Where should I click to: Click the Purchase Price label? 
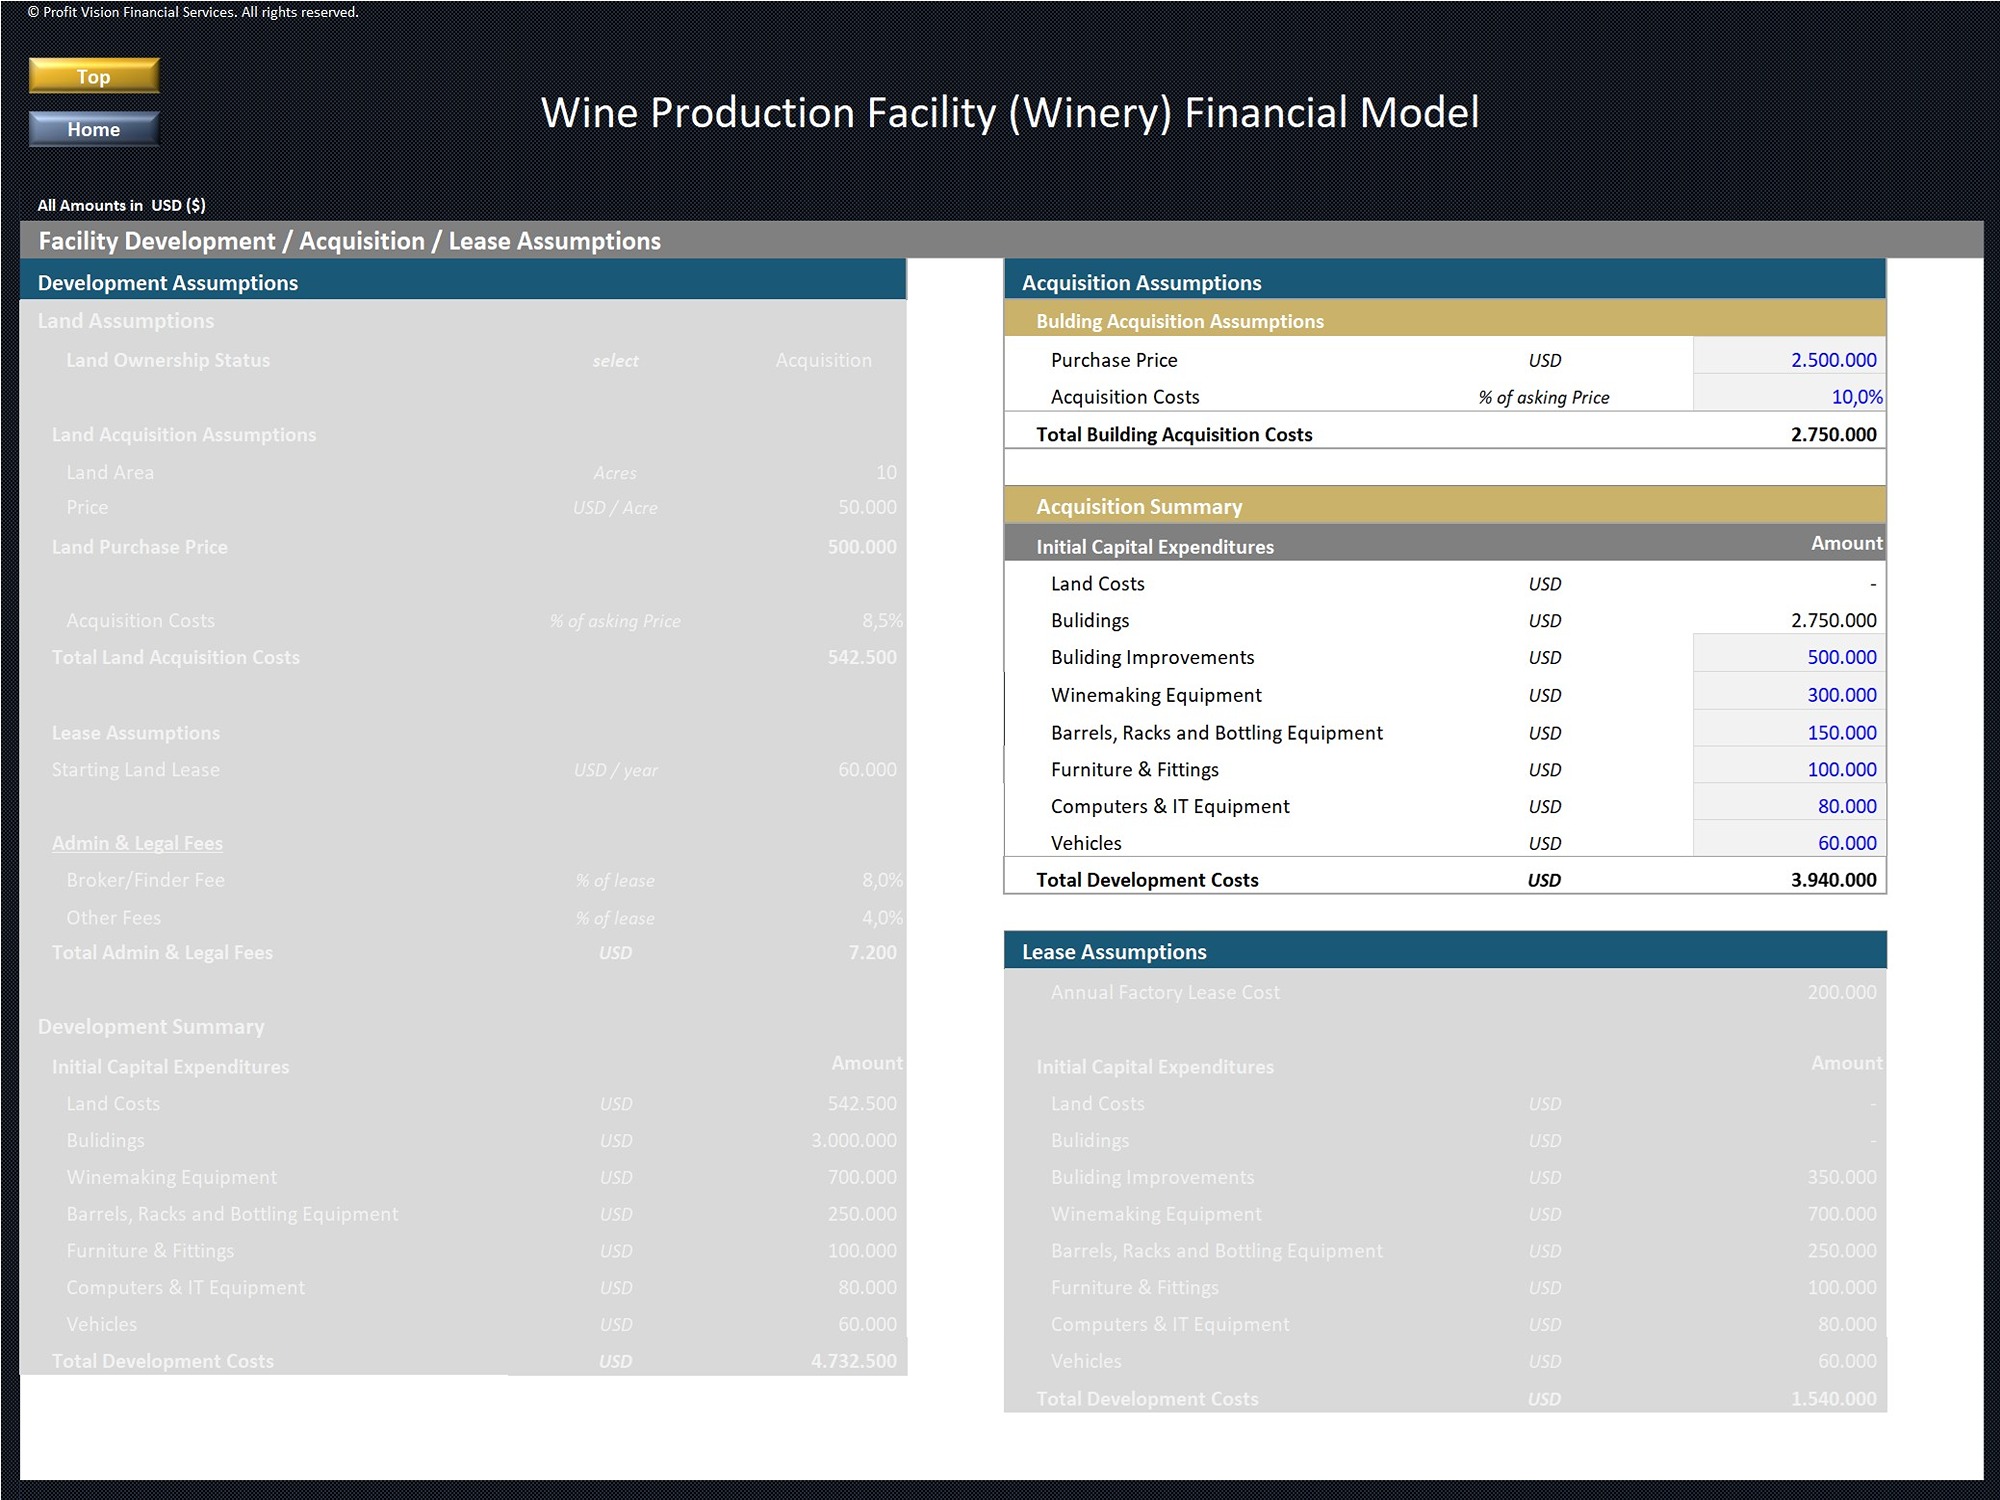pyautogui.click(x=1114, y=360)
